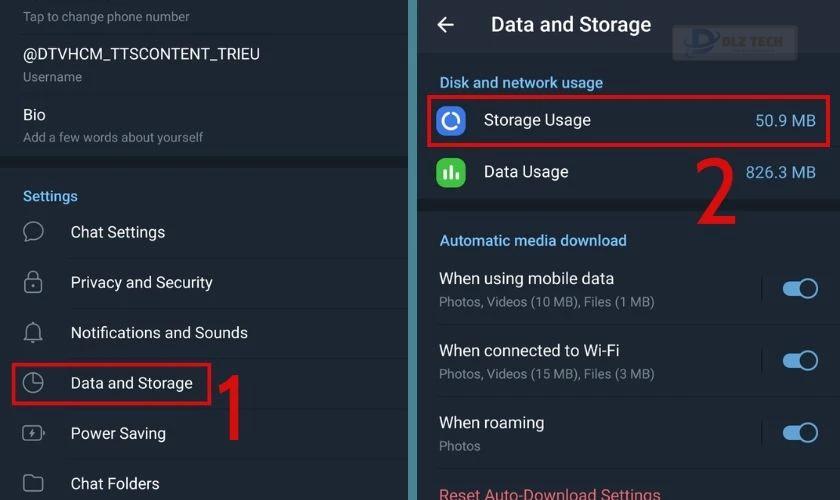840x500 pixels.
Task: Open the blue Storage Usage icon
Action: 451,121
